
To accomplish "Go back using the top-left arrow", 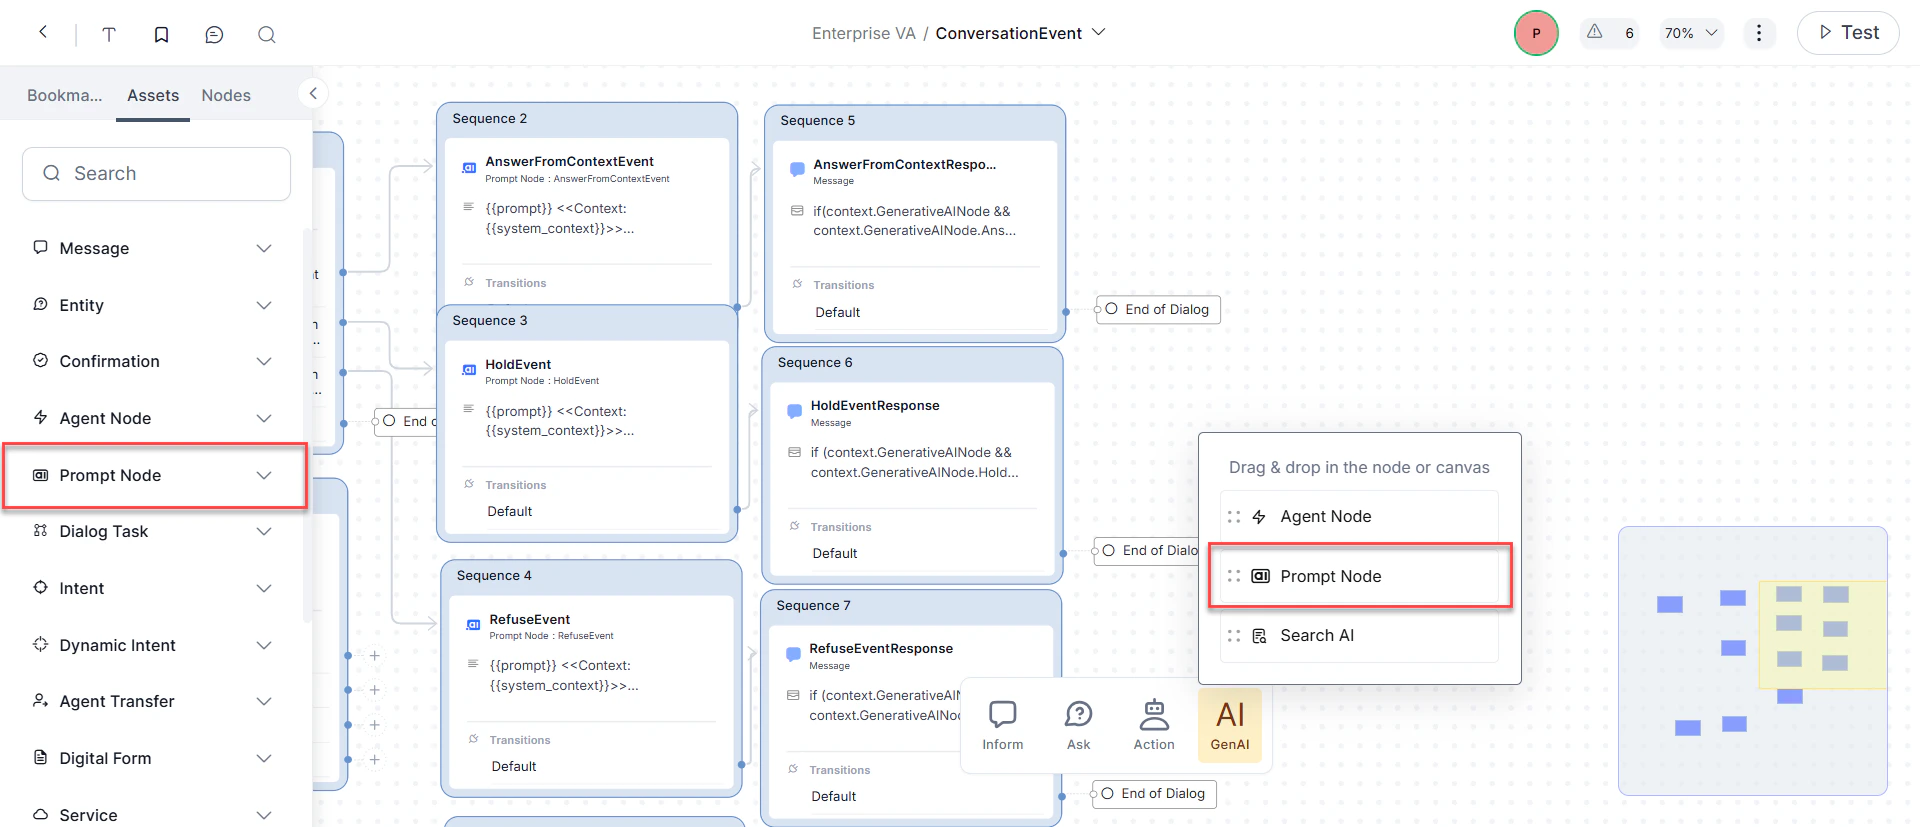I will point(43,32).
